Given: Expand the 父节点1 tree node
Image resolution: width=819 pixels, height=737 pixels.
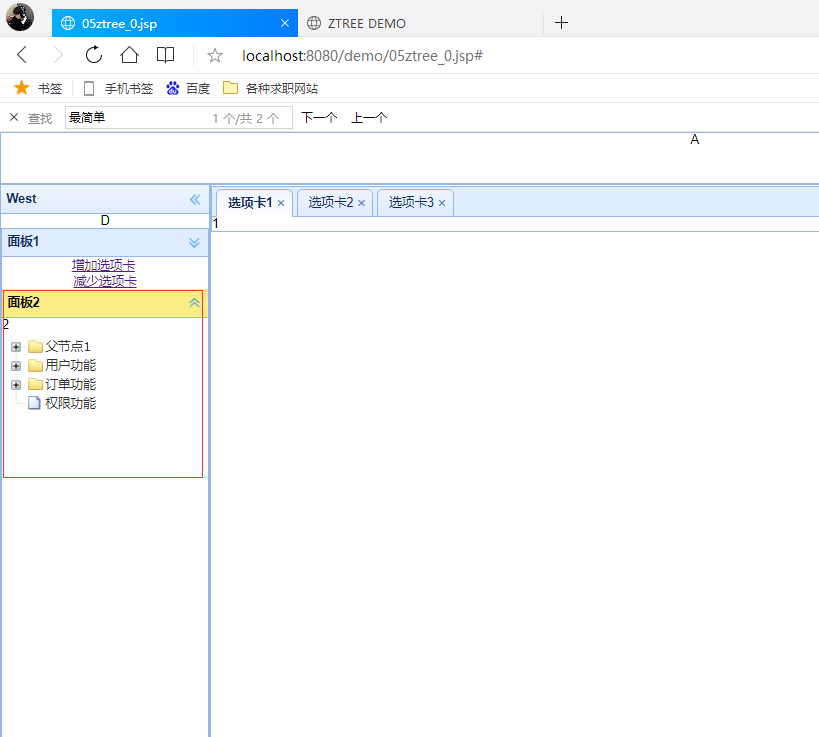Looking at the screenshot, I should [x=16, y=347].
